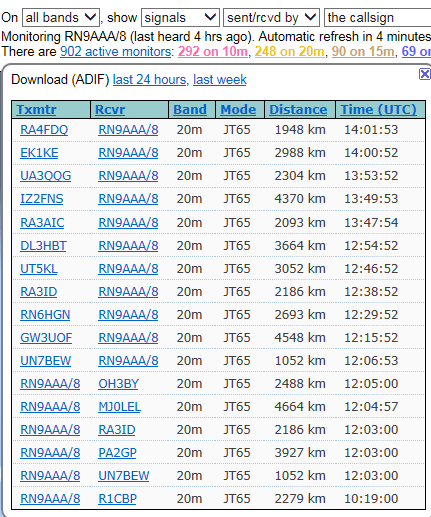Click the pink '292 on 10m' link
Viewport: 431px width, 517px height.
(x=213, y=52)
